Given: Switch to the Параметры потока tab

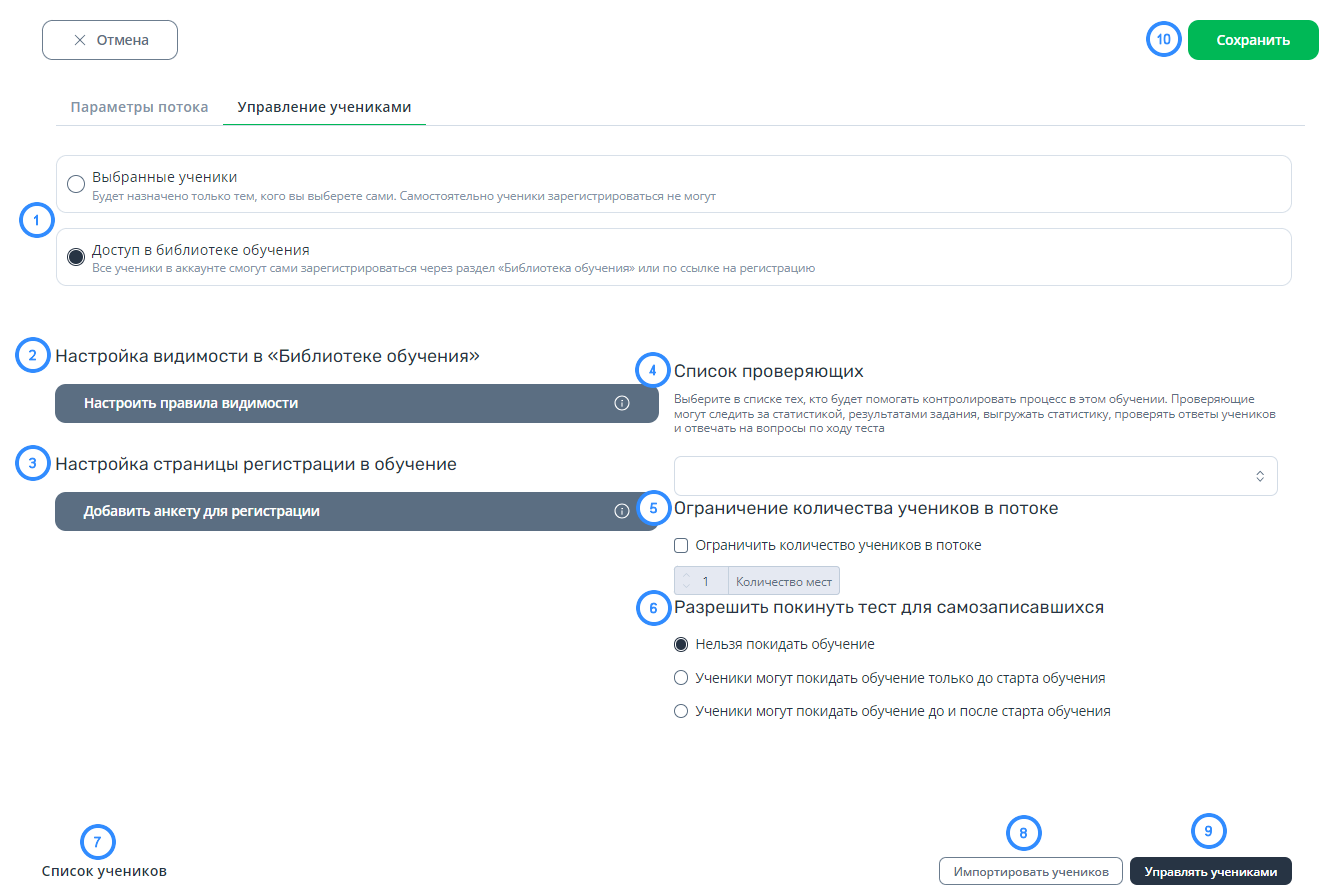Looking at the screenshot, I should tap(140, 107).
